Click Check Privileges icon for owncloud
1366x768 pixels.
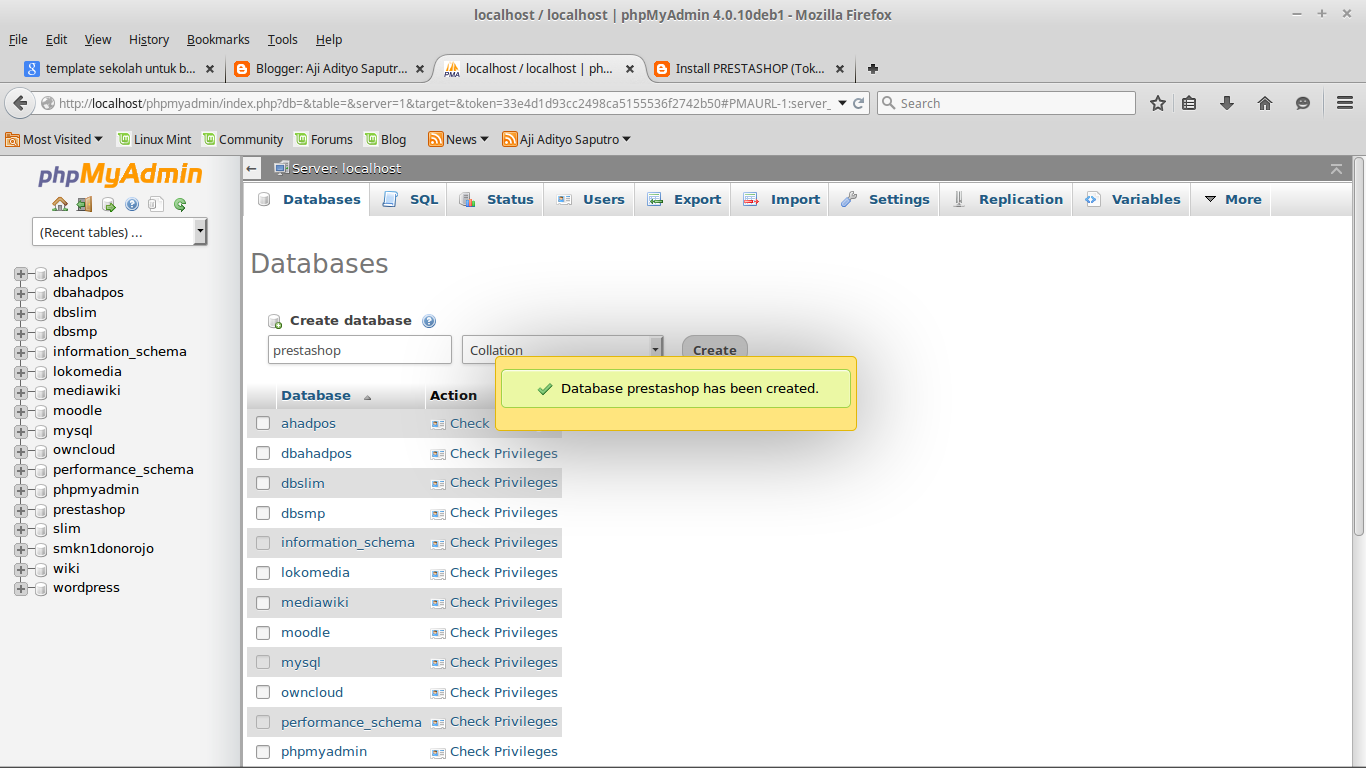point(438,692)
